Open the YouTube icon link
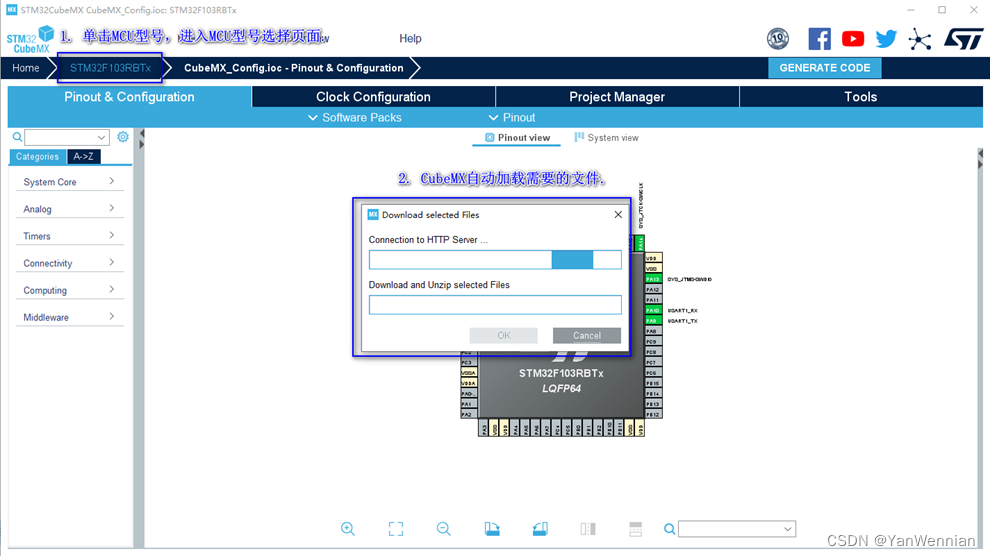990x556 pixels. [852, 38]
